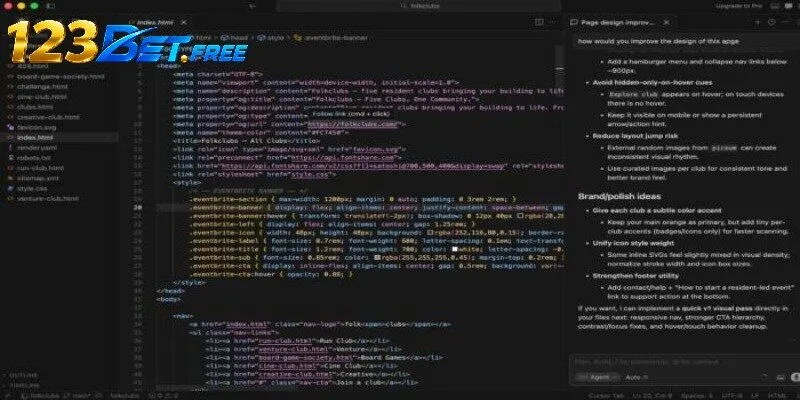This screenshot has width=800, height=400.
Task: Open run-club.html file
Action: pos(40,168)
